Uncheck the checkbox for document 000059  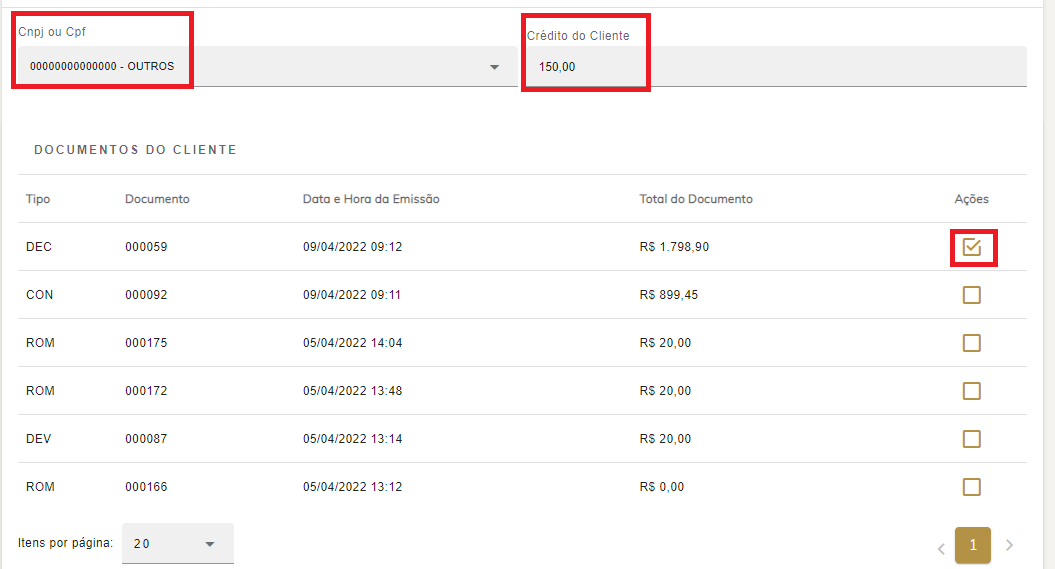click(x=971, y=247)
